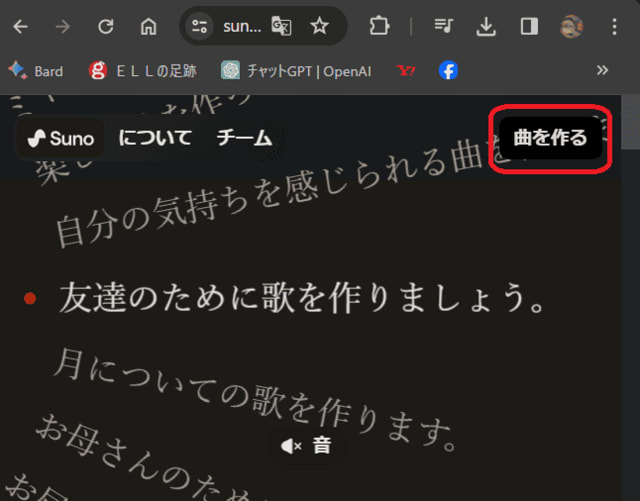This screenshot has height=501, width=640.
Task: Click the Google Translate icon in address bar
Action: click(281, 27)
